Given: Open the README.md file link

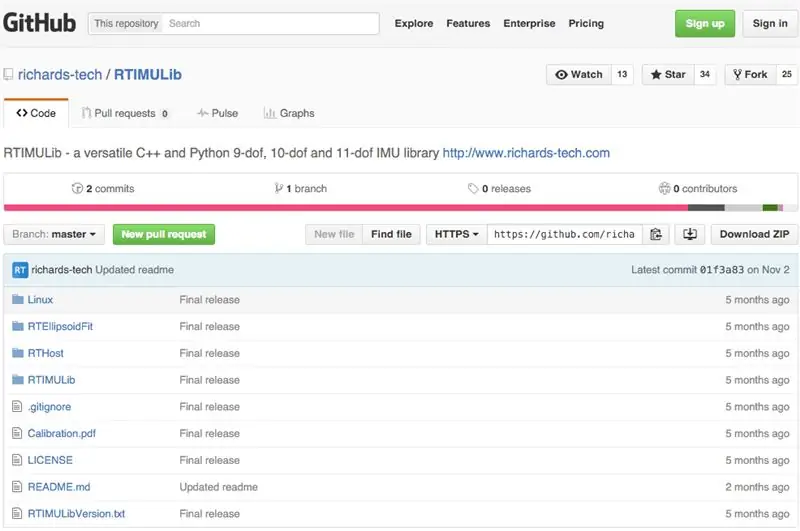Looking at the screenshot, I should (x=59, y=487).
